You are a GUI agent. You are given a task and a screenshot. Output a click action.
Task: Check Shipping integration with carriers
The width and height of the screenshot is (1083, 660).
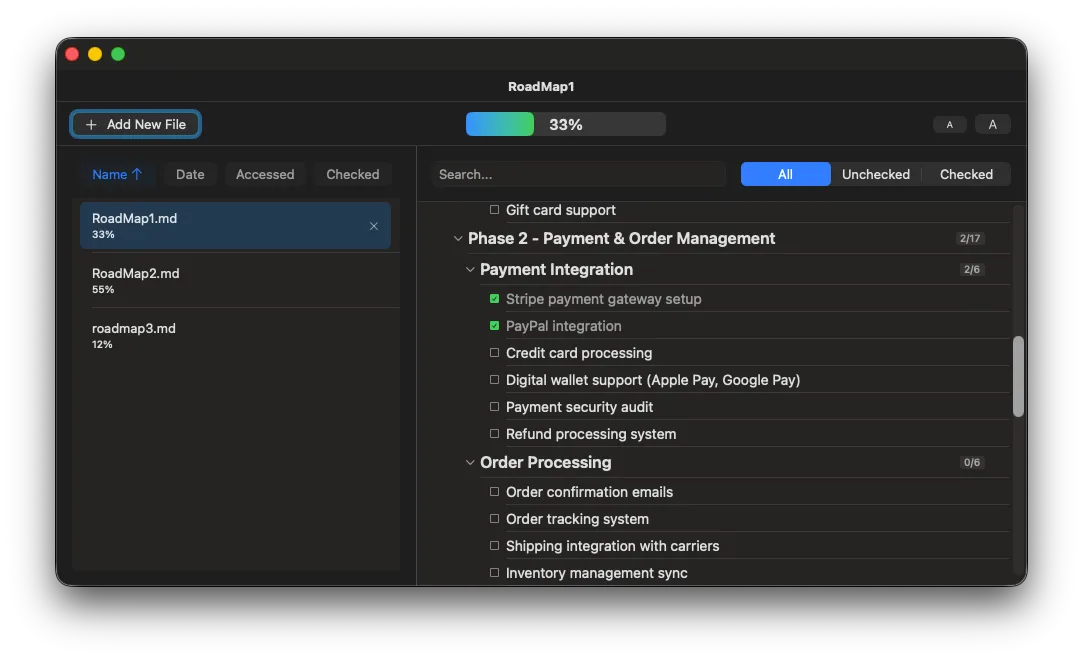495,545
